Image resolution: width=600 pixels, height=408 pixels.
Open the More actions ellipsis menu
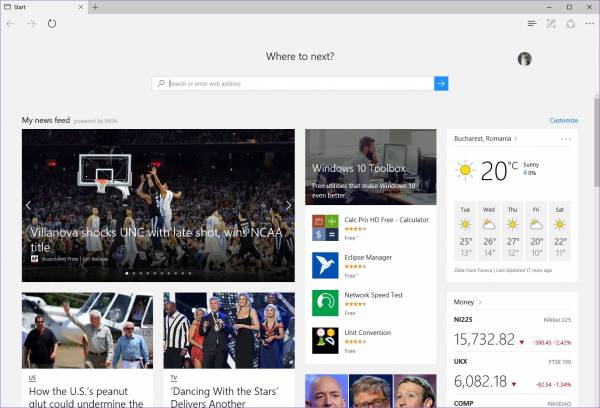point(590,24)
